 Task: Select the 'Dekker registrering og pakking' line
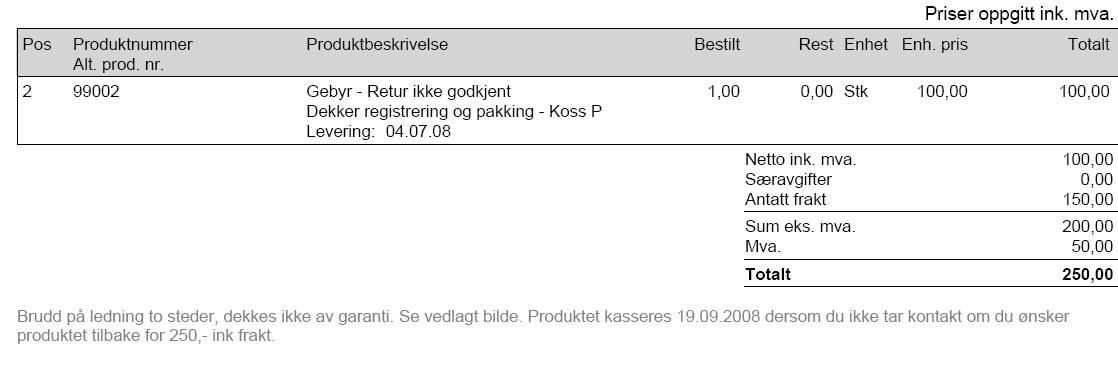click(x=454, y=112)
